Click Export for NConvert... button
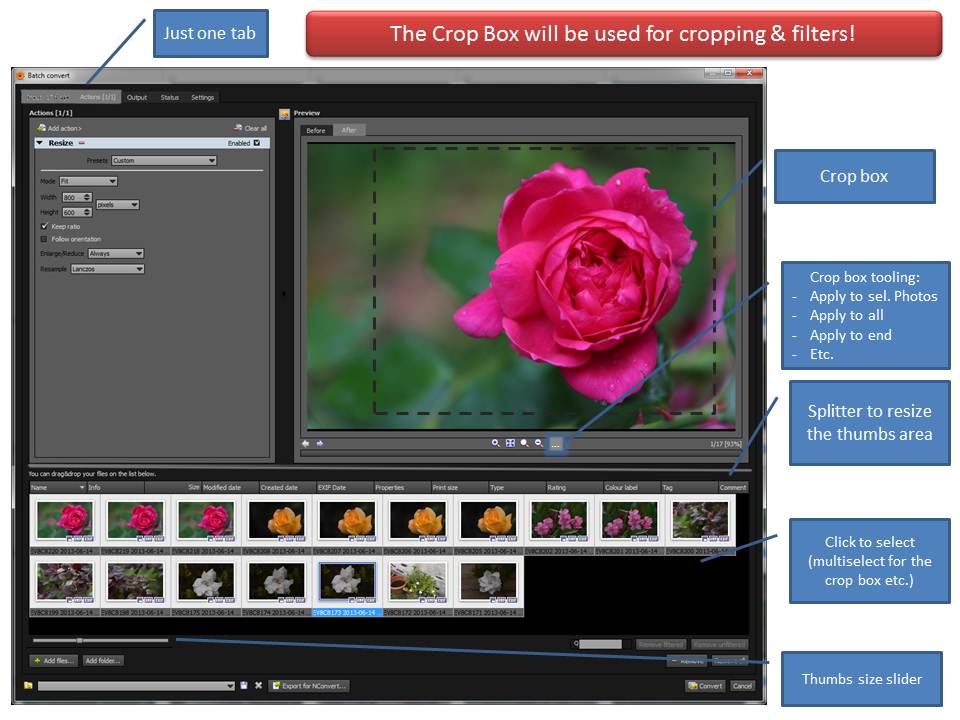960x720 pixels. [310, 686]
